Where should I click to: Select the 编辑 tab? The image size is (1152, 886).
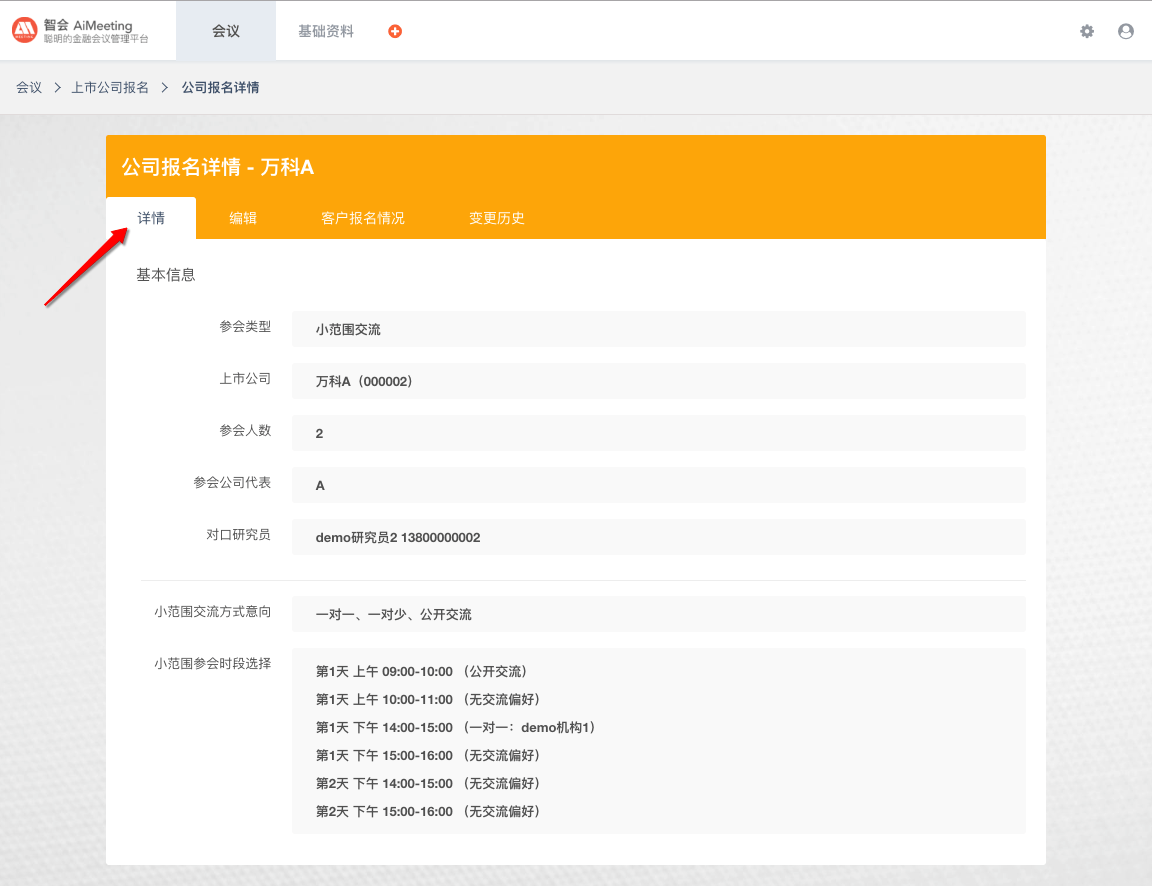click(242, 218)
